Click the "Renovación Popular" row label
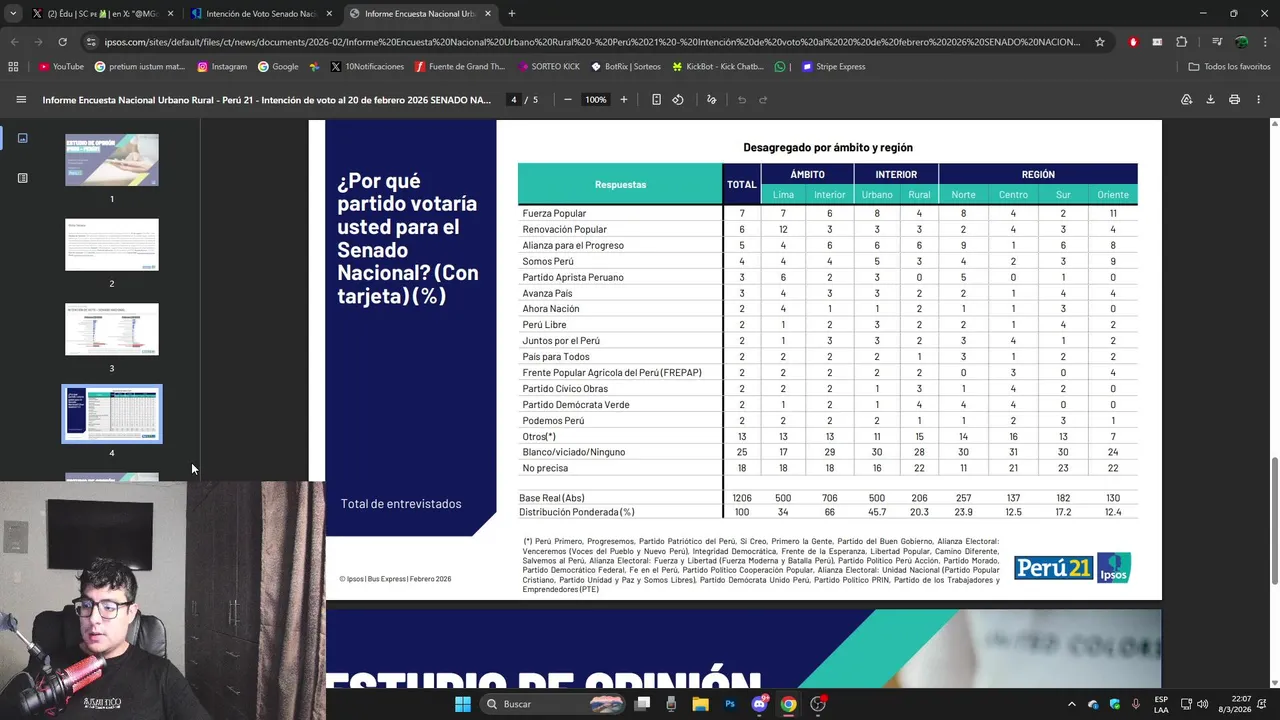 [x=564, y=229]
